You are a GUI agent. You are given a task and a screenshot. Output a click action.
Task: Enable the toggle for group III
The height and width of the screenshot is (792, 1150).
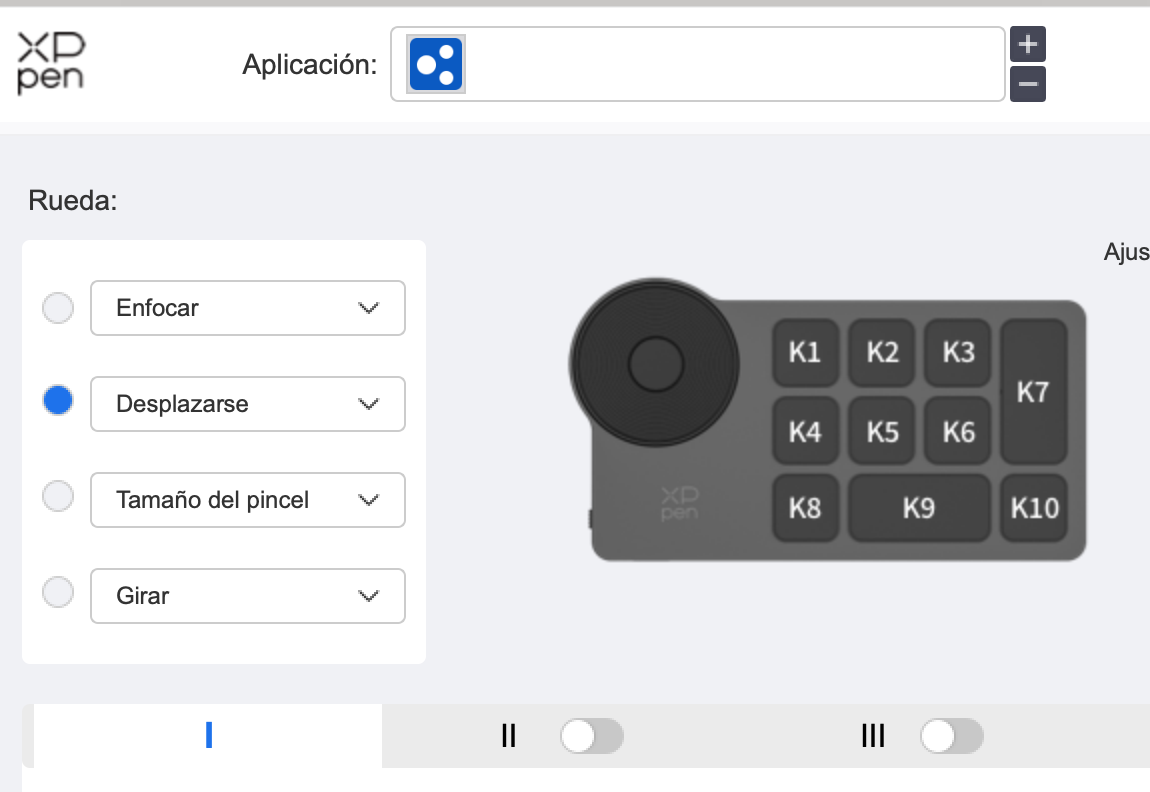(951, 737)
